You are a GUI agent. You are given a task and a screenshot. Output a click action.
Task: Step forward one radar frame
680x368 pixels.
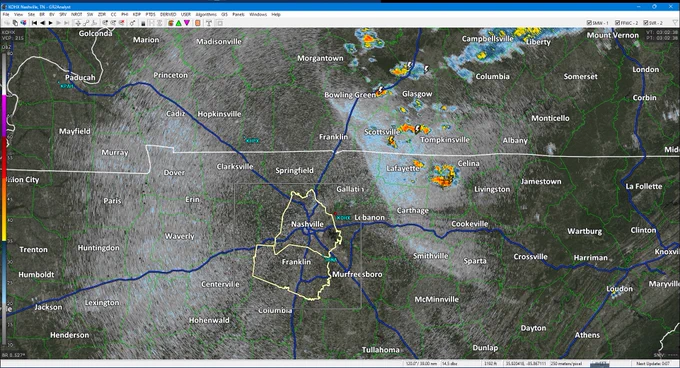coord(59,23)
